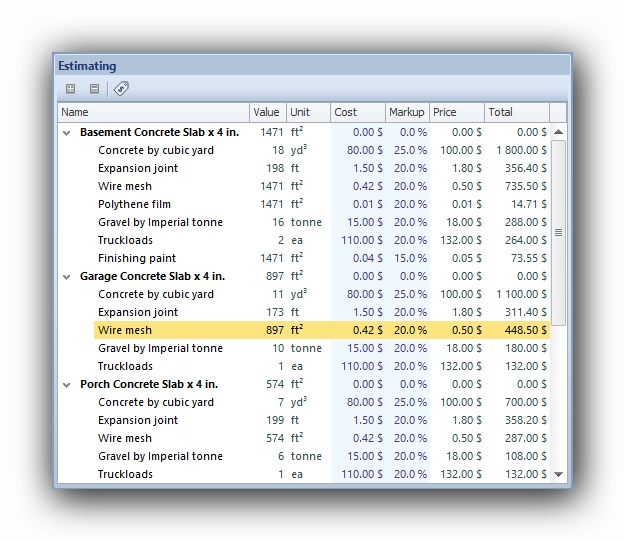
Task: Select the Garage Concrete Slab x 4 in. row
Action: (x=304, y=276)
